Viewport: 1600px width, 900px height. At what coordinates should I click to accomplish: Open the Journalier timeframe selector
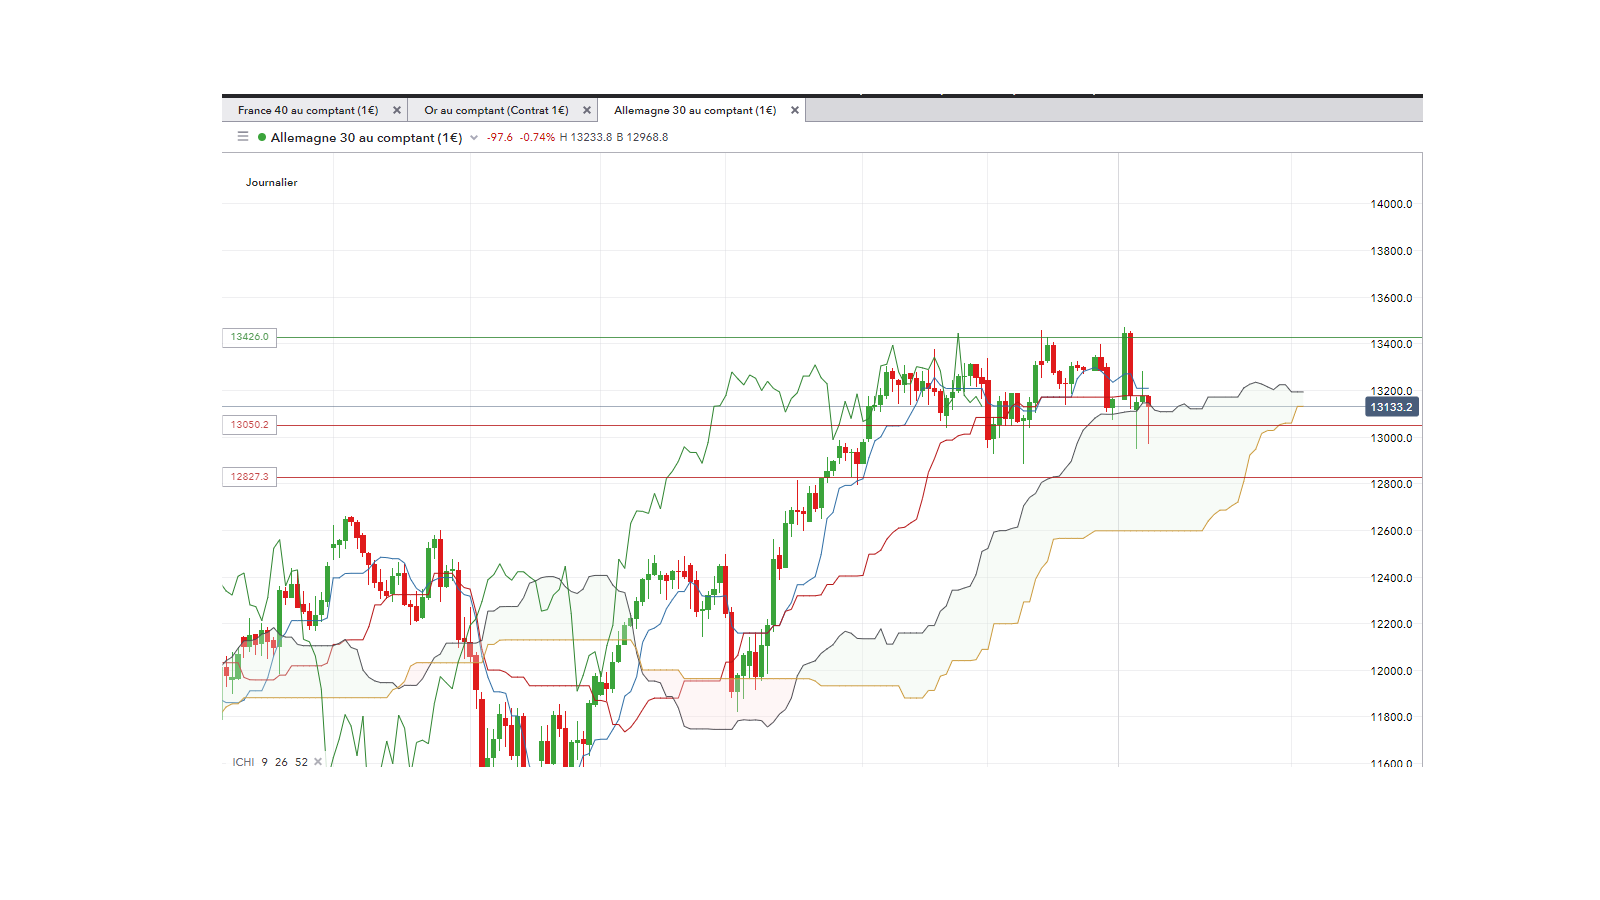pyautogui.click(x=272, y=182)
